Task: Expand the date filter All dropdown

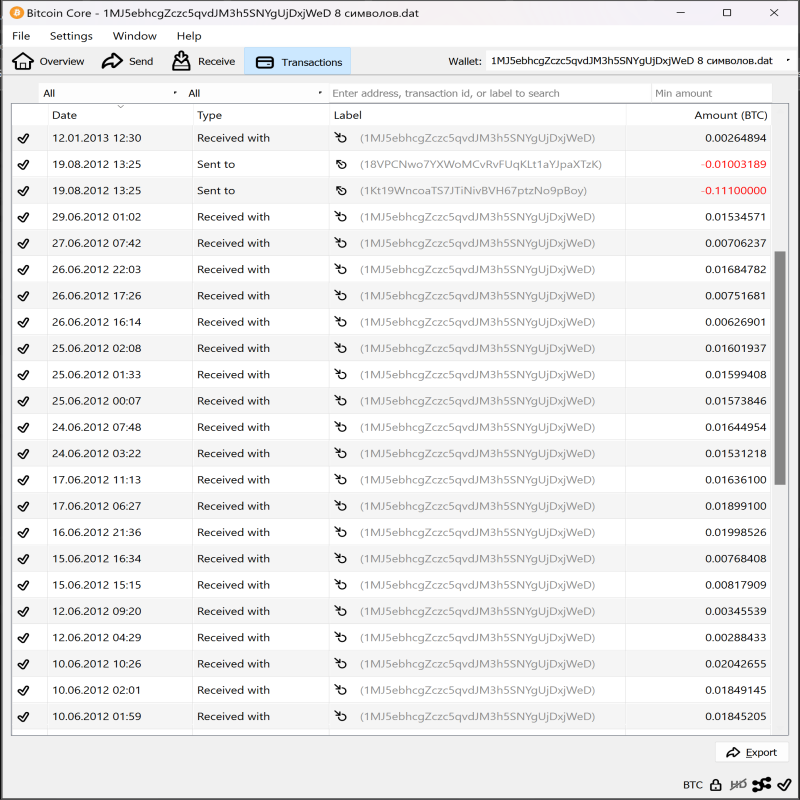Action: pyautogui.click(x=110, y=93)
